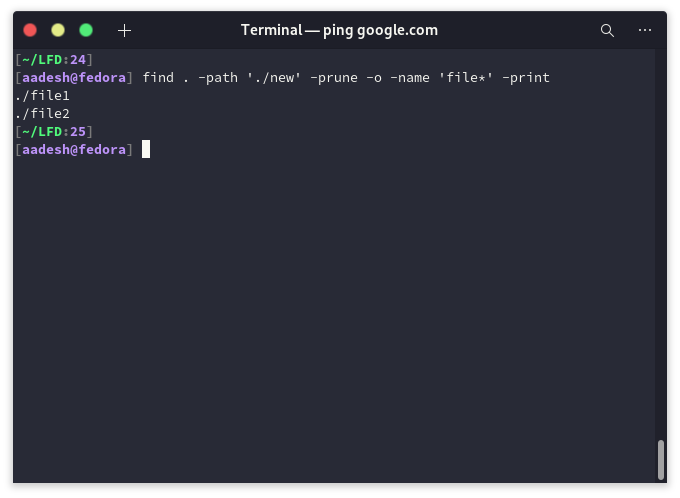This screenshot has width=680, height=498.
Task: Click the Terminal — ping google.com title
Action: (x=339, y=30)
